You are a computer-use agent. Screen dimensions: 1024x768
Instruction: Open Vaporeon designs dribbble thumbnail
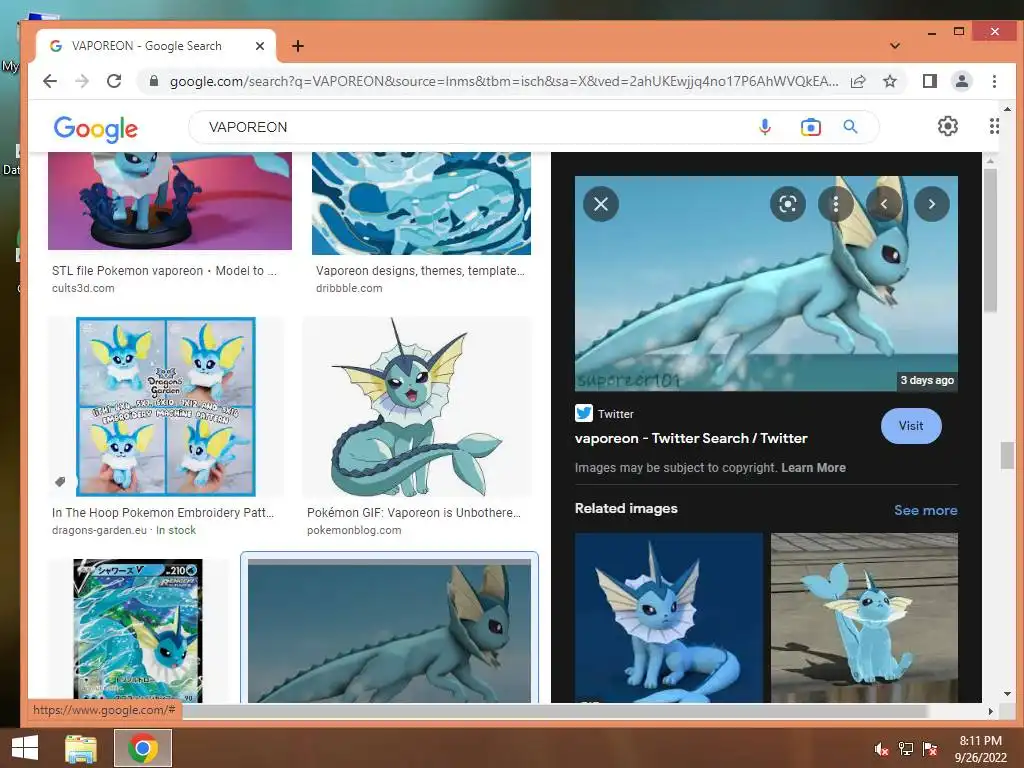421,203
